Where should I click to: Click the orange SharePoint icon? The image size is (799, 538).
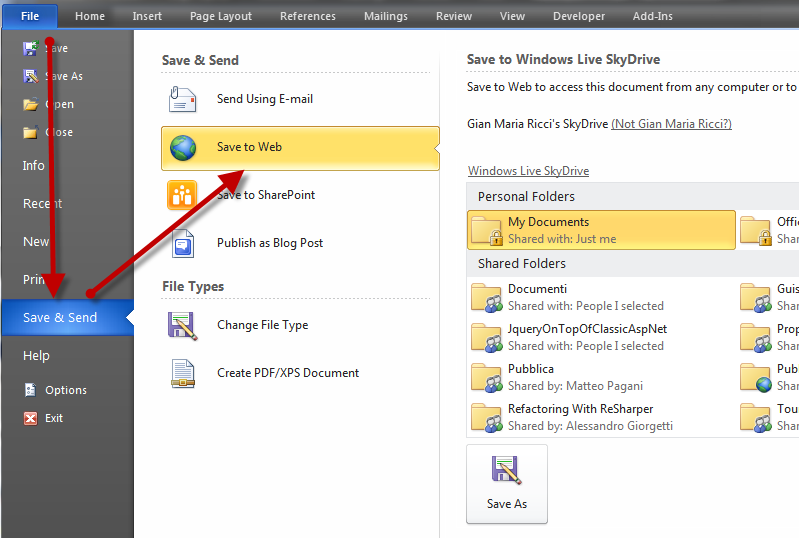[182, 195]
